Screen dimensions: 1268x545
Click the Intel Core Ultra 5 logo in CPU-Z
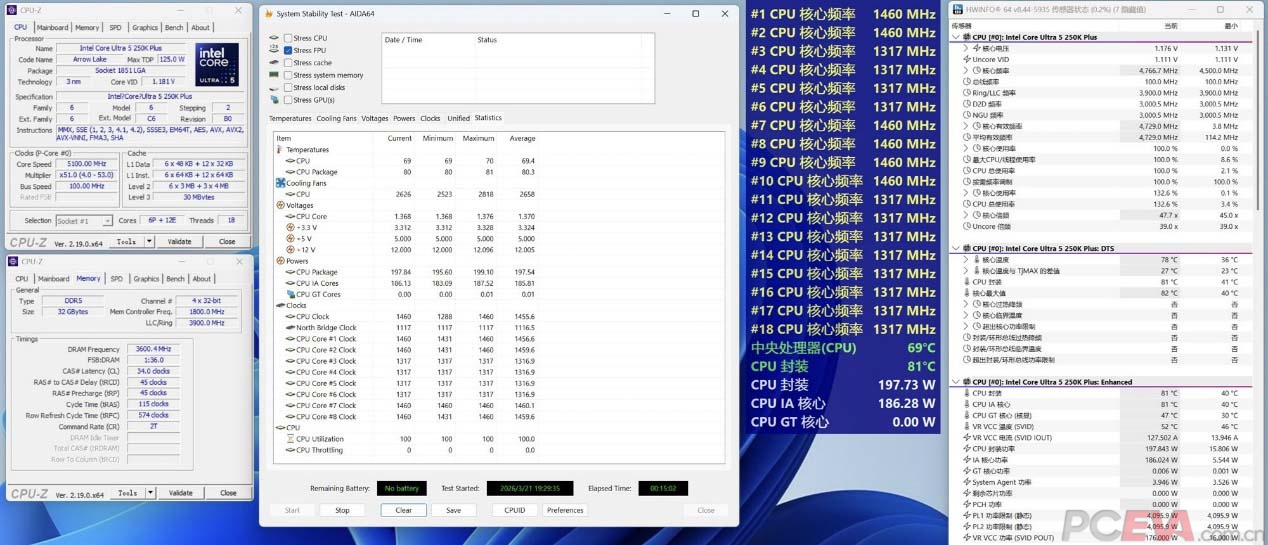click(217, 64)
